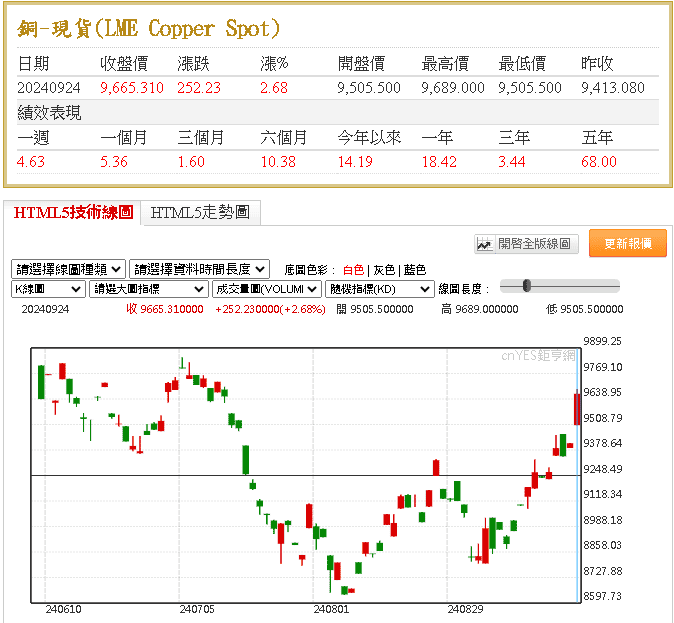Screen dimensions: 674x623
Task: Click the 線圖長度 slider handle
Action: tap(527, 286)
